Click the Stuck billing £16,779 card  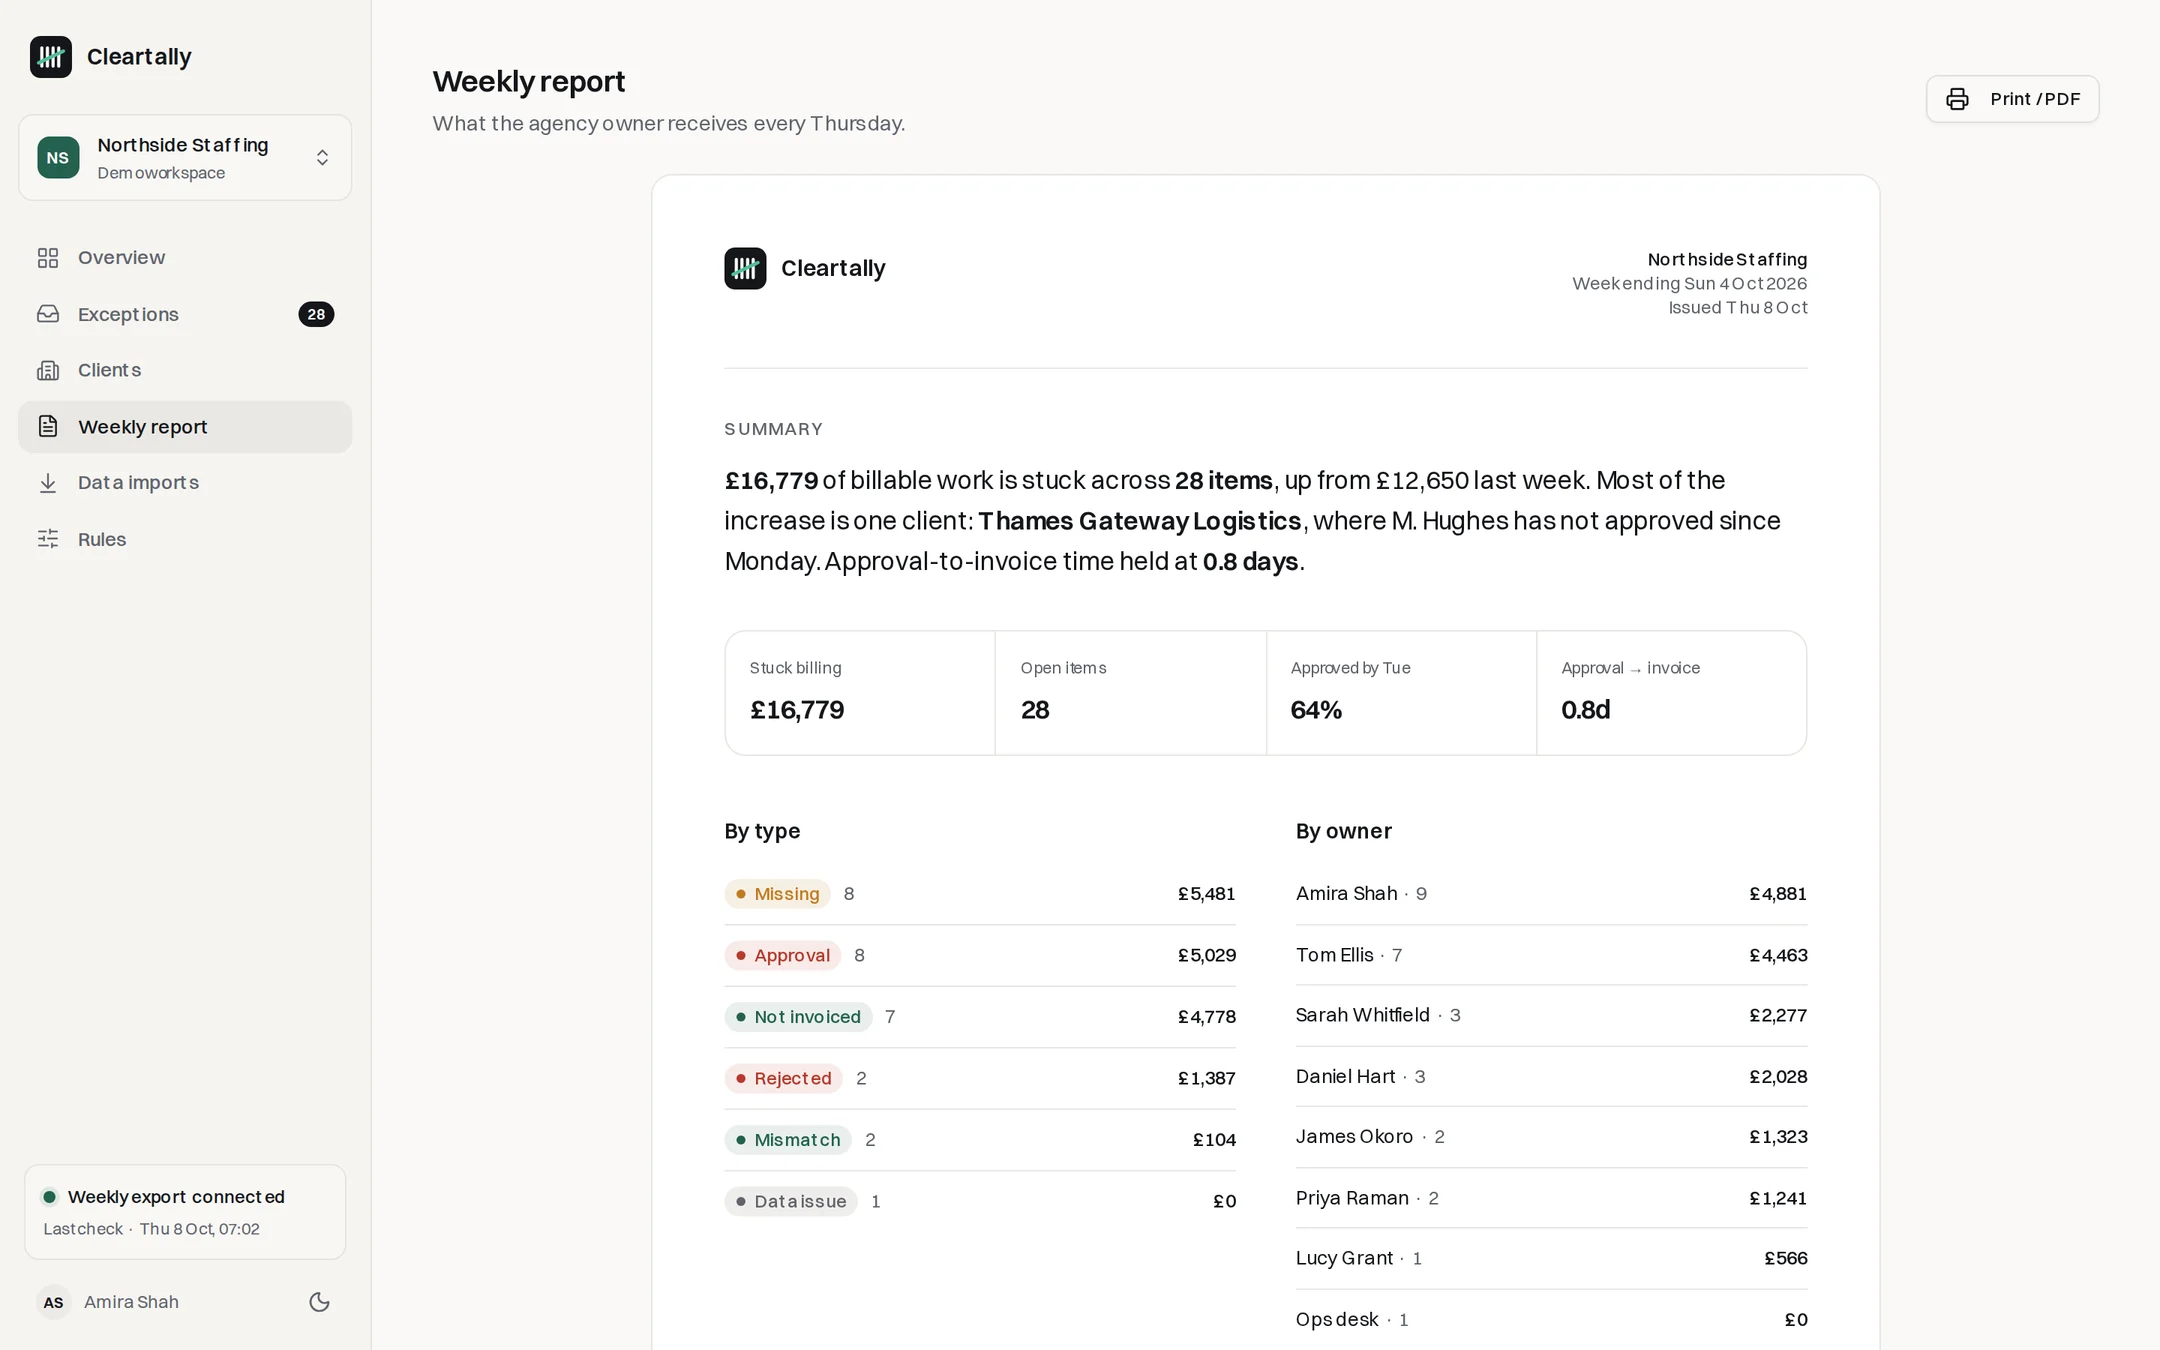[860, 693]
